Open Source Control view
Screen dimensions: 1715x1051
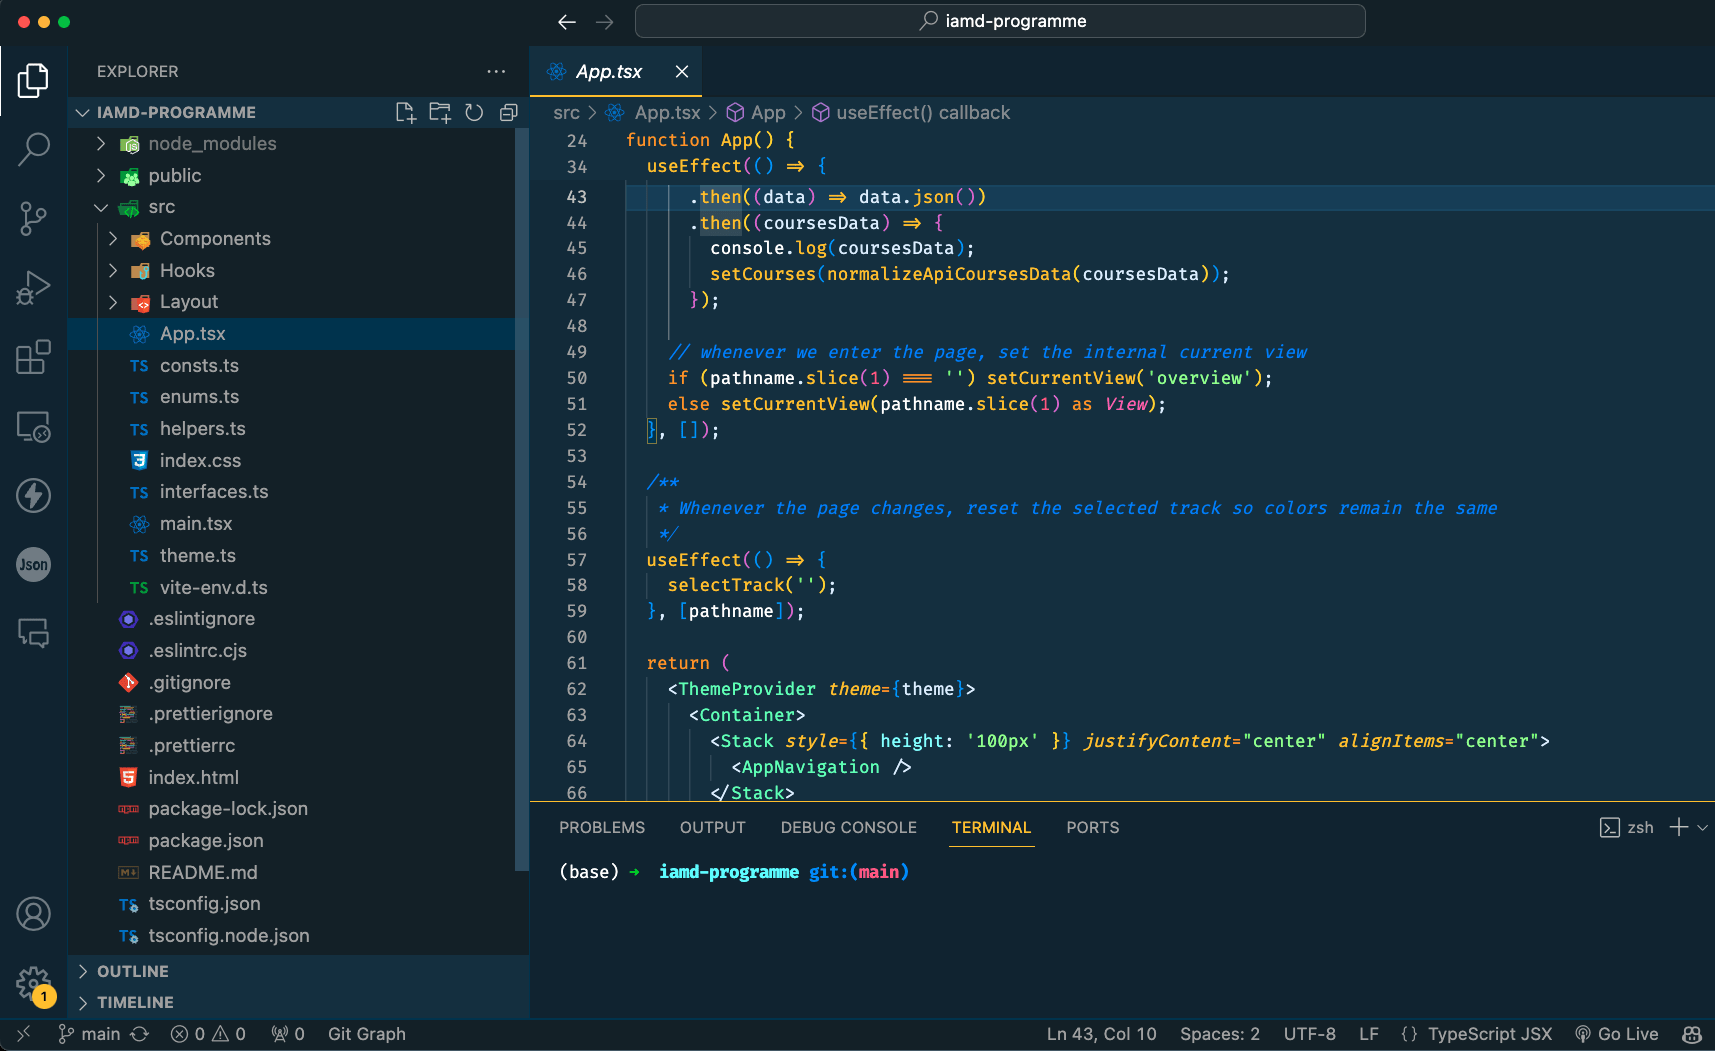(x=33, y=218)
